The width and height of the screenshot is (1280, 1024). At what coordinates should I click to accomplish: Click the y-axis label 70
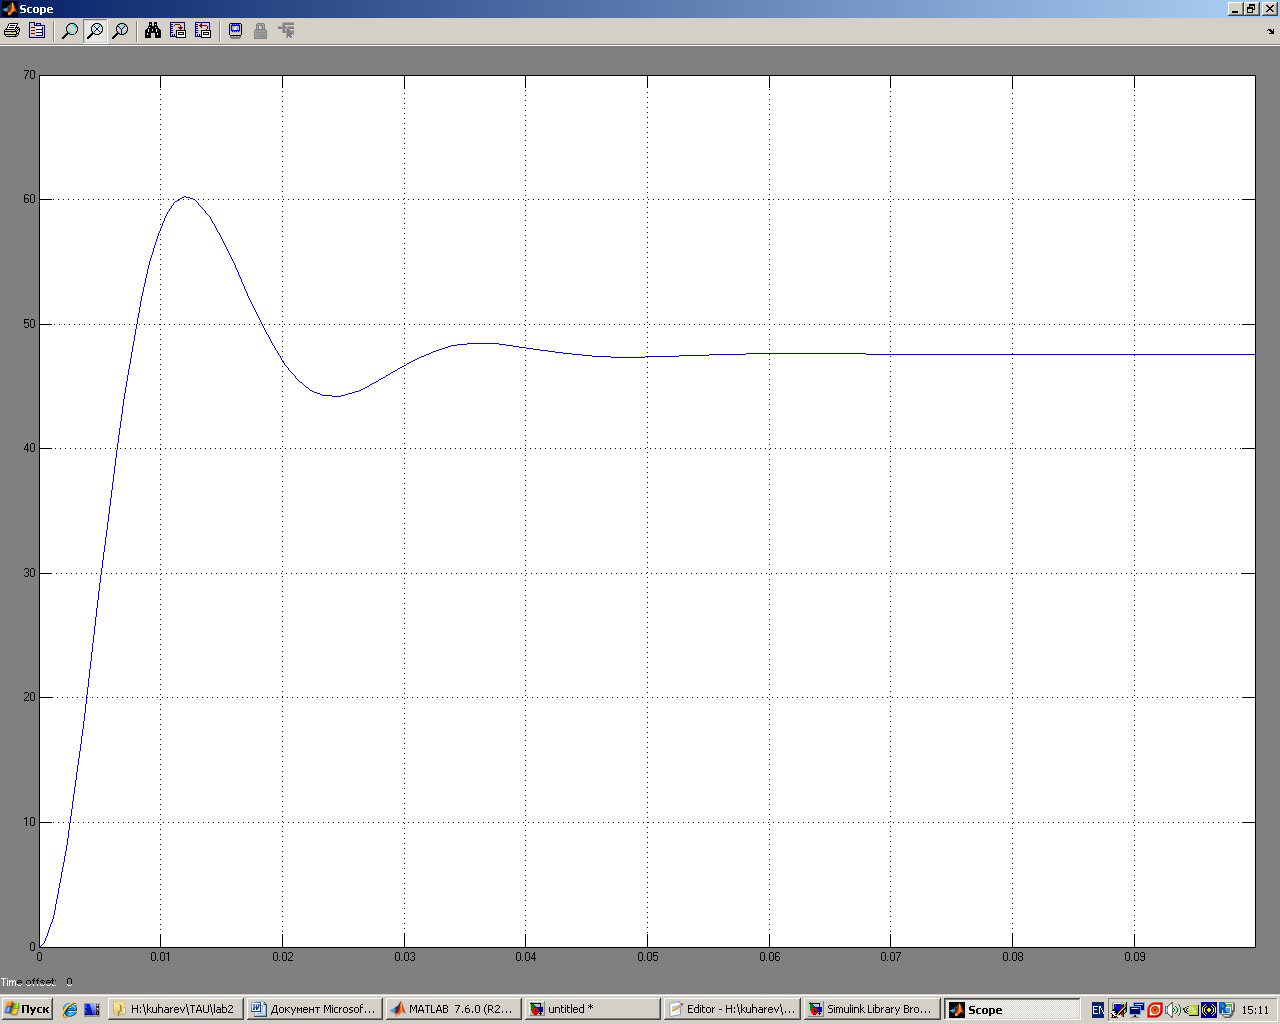[30, 75]
